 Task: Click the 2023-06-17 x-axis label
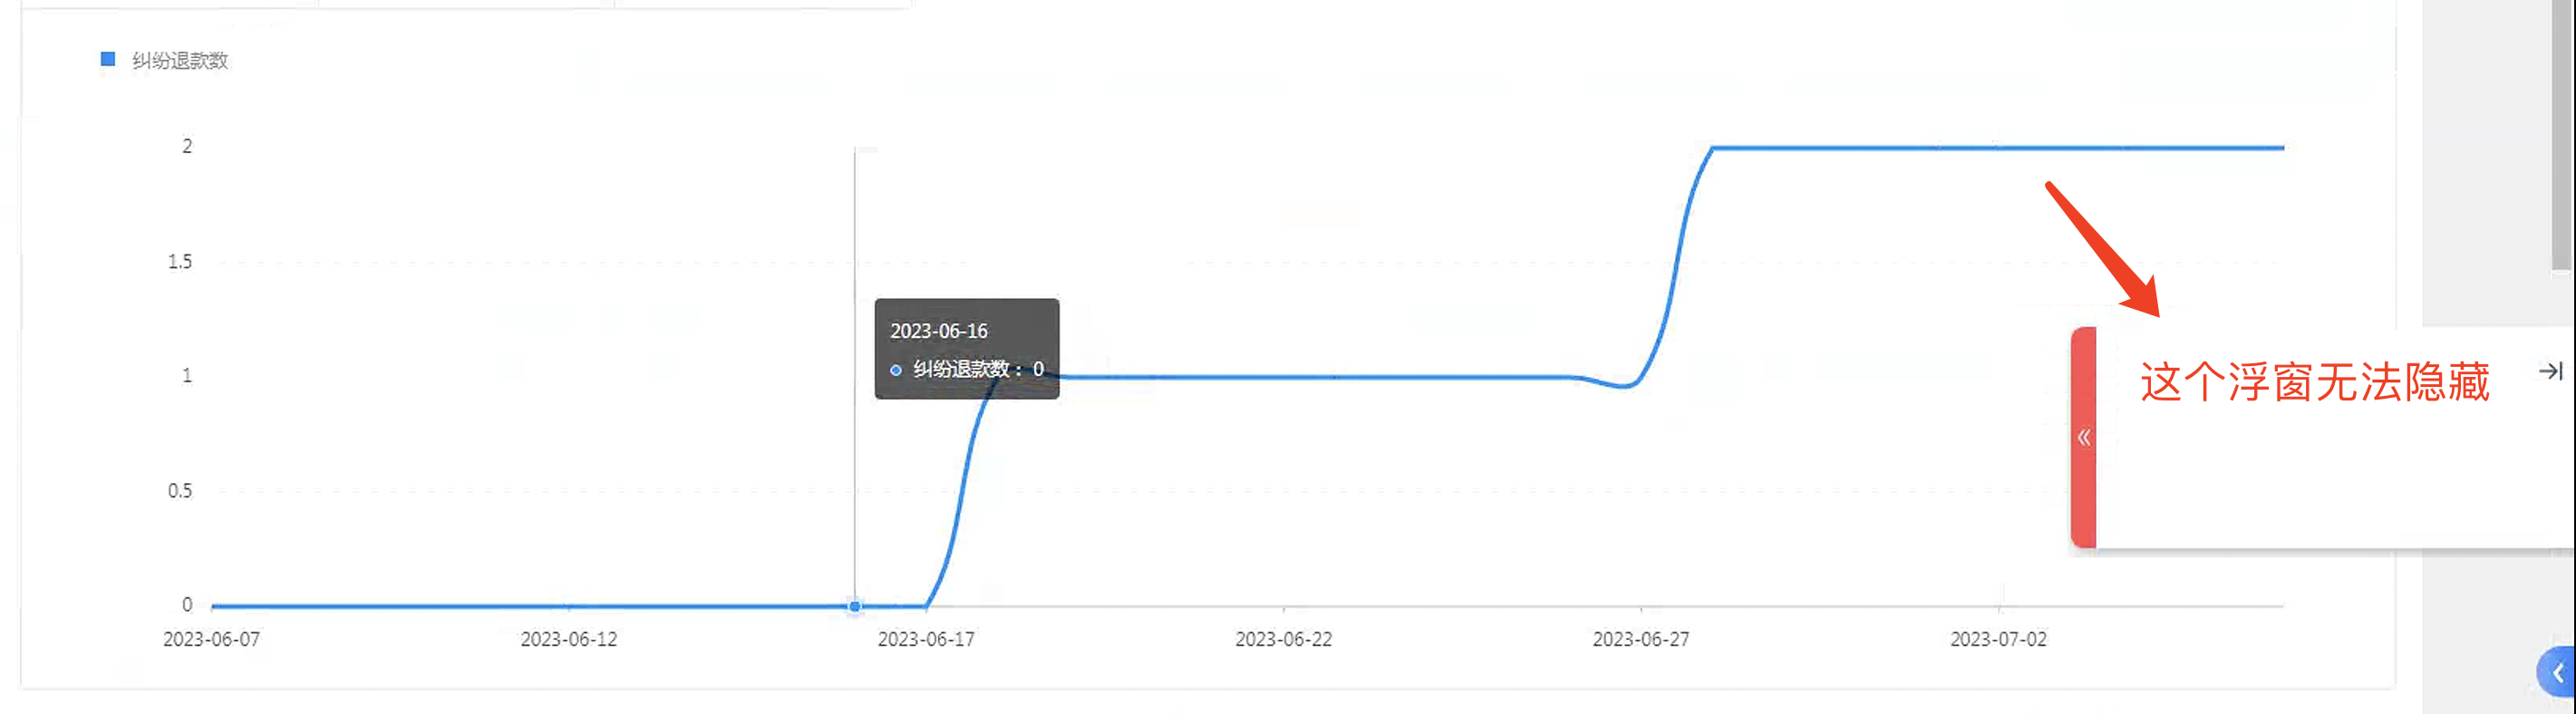click(926, 639)
